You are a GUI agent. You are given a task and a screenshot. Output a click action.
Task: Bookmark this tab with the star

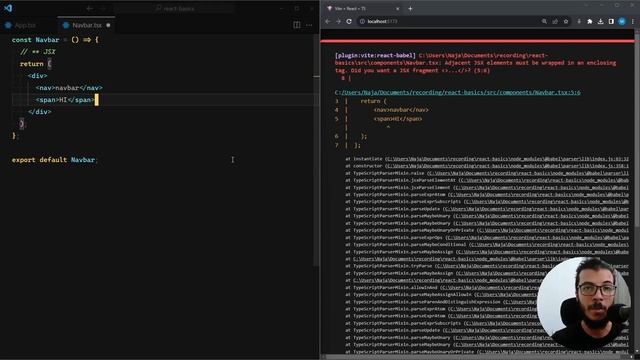pyautogui.click(x=566, y=21)
